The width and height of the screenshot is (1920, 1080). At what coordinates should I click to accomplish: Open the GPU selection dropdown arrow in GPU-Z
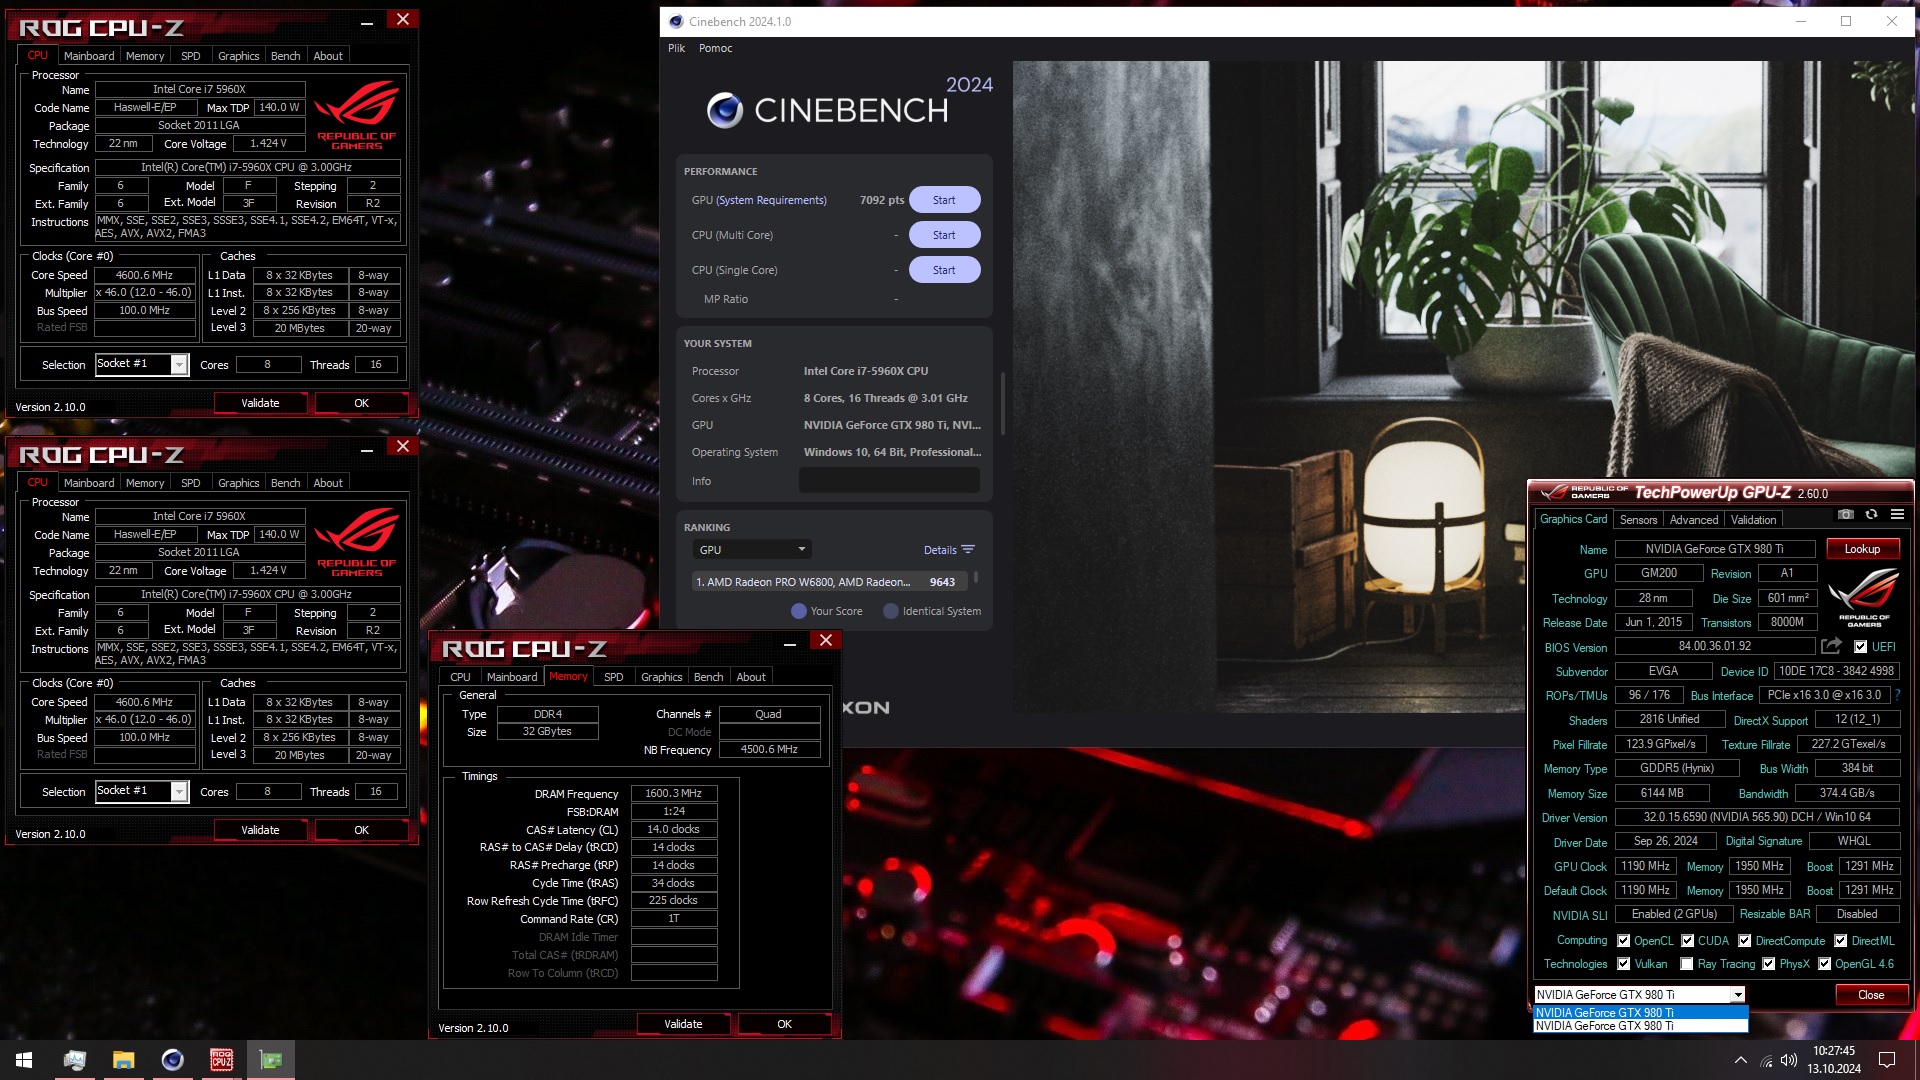click(x=1738, y=995)
